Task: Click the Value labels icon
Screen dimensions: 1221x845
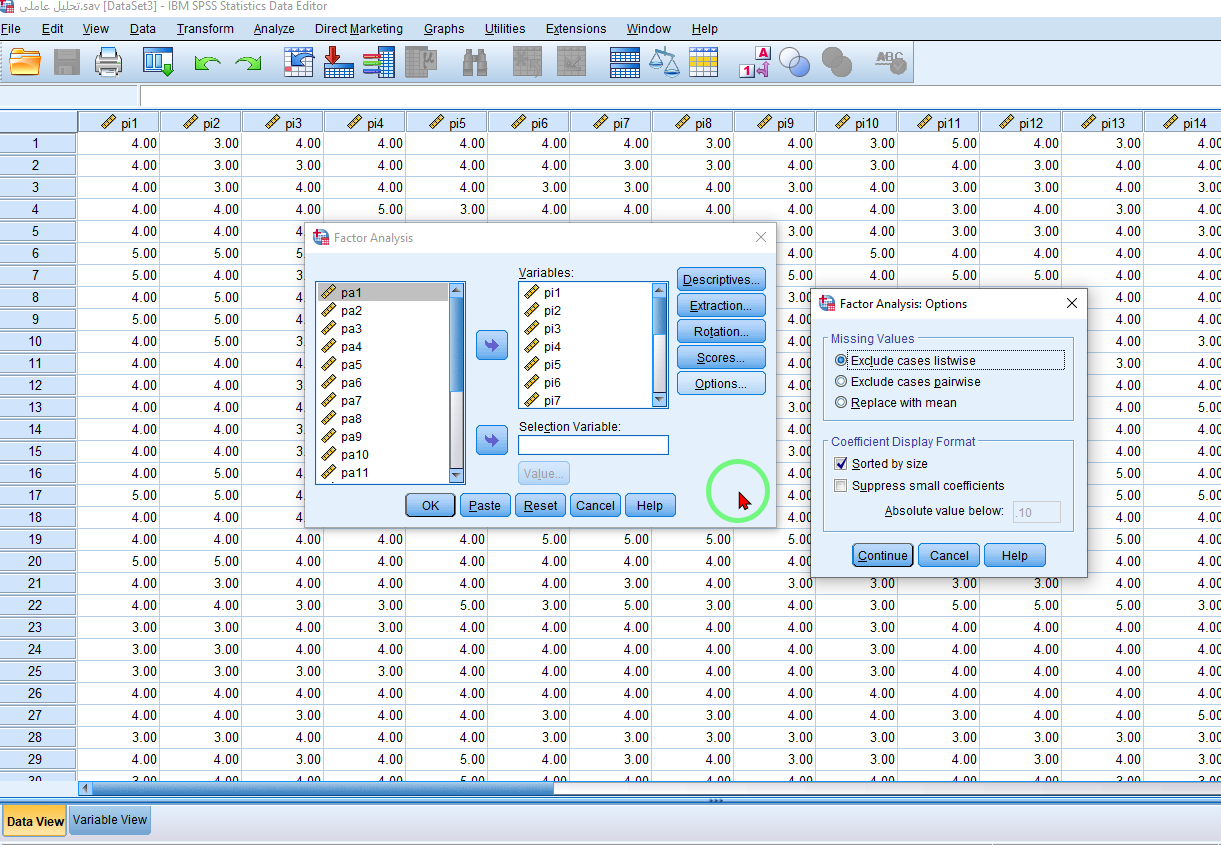Action: (x=755, y=63)
